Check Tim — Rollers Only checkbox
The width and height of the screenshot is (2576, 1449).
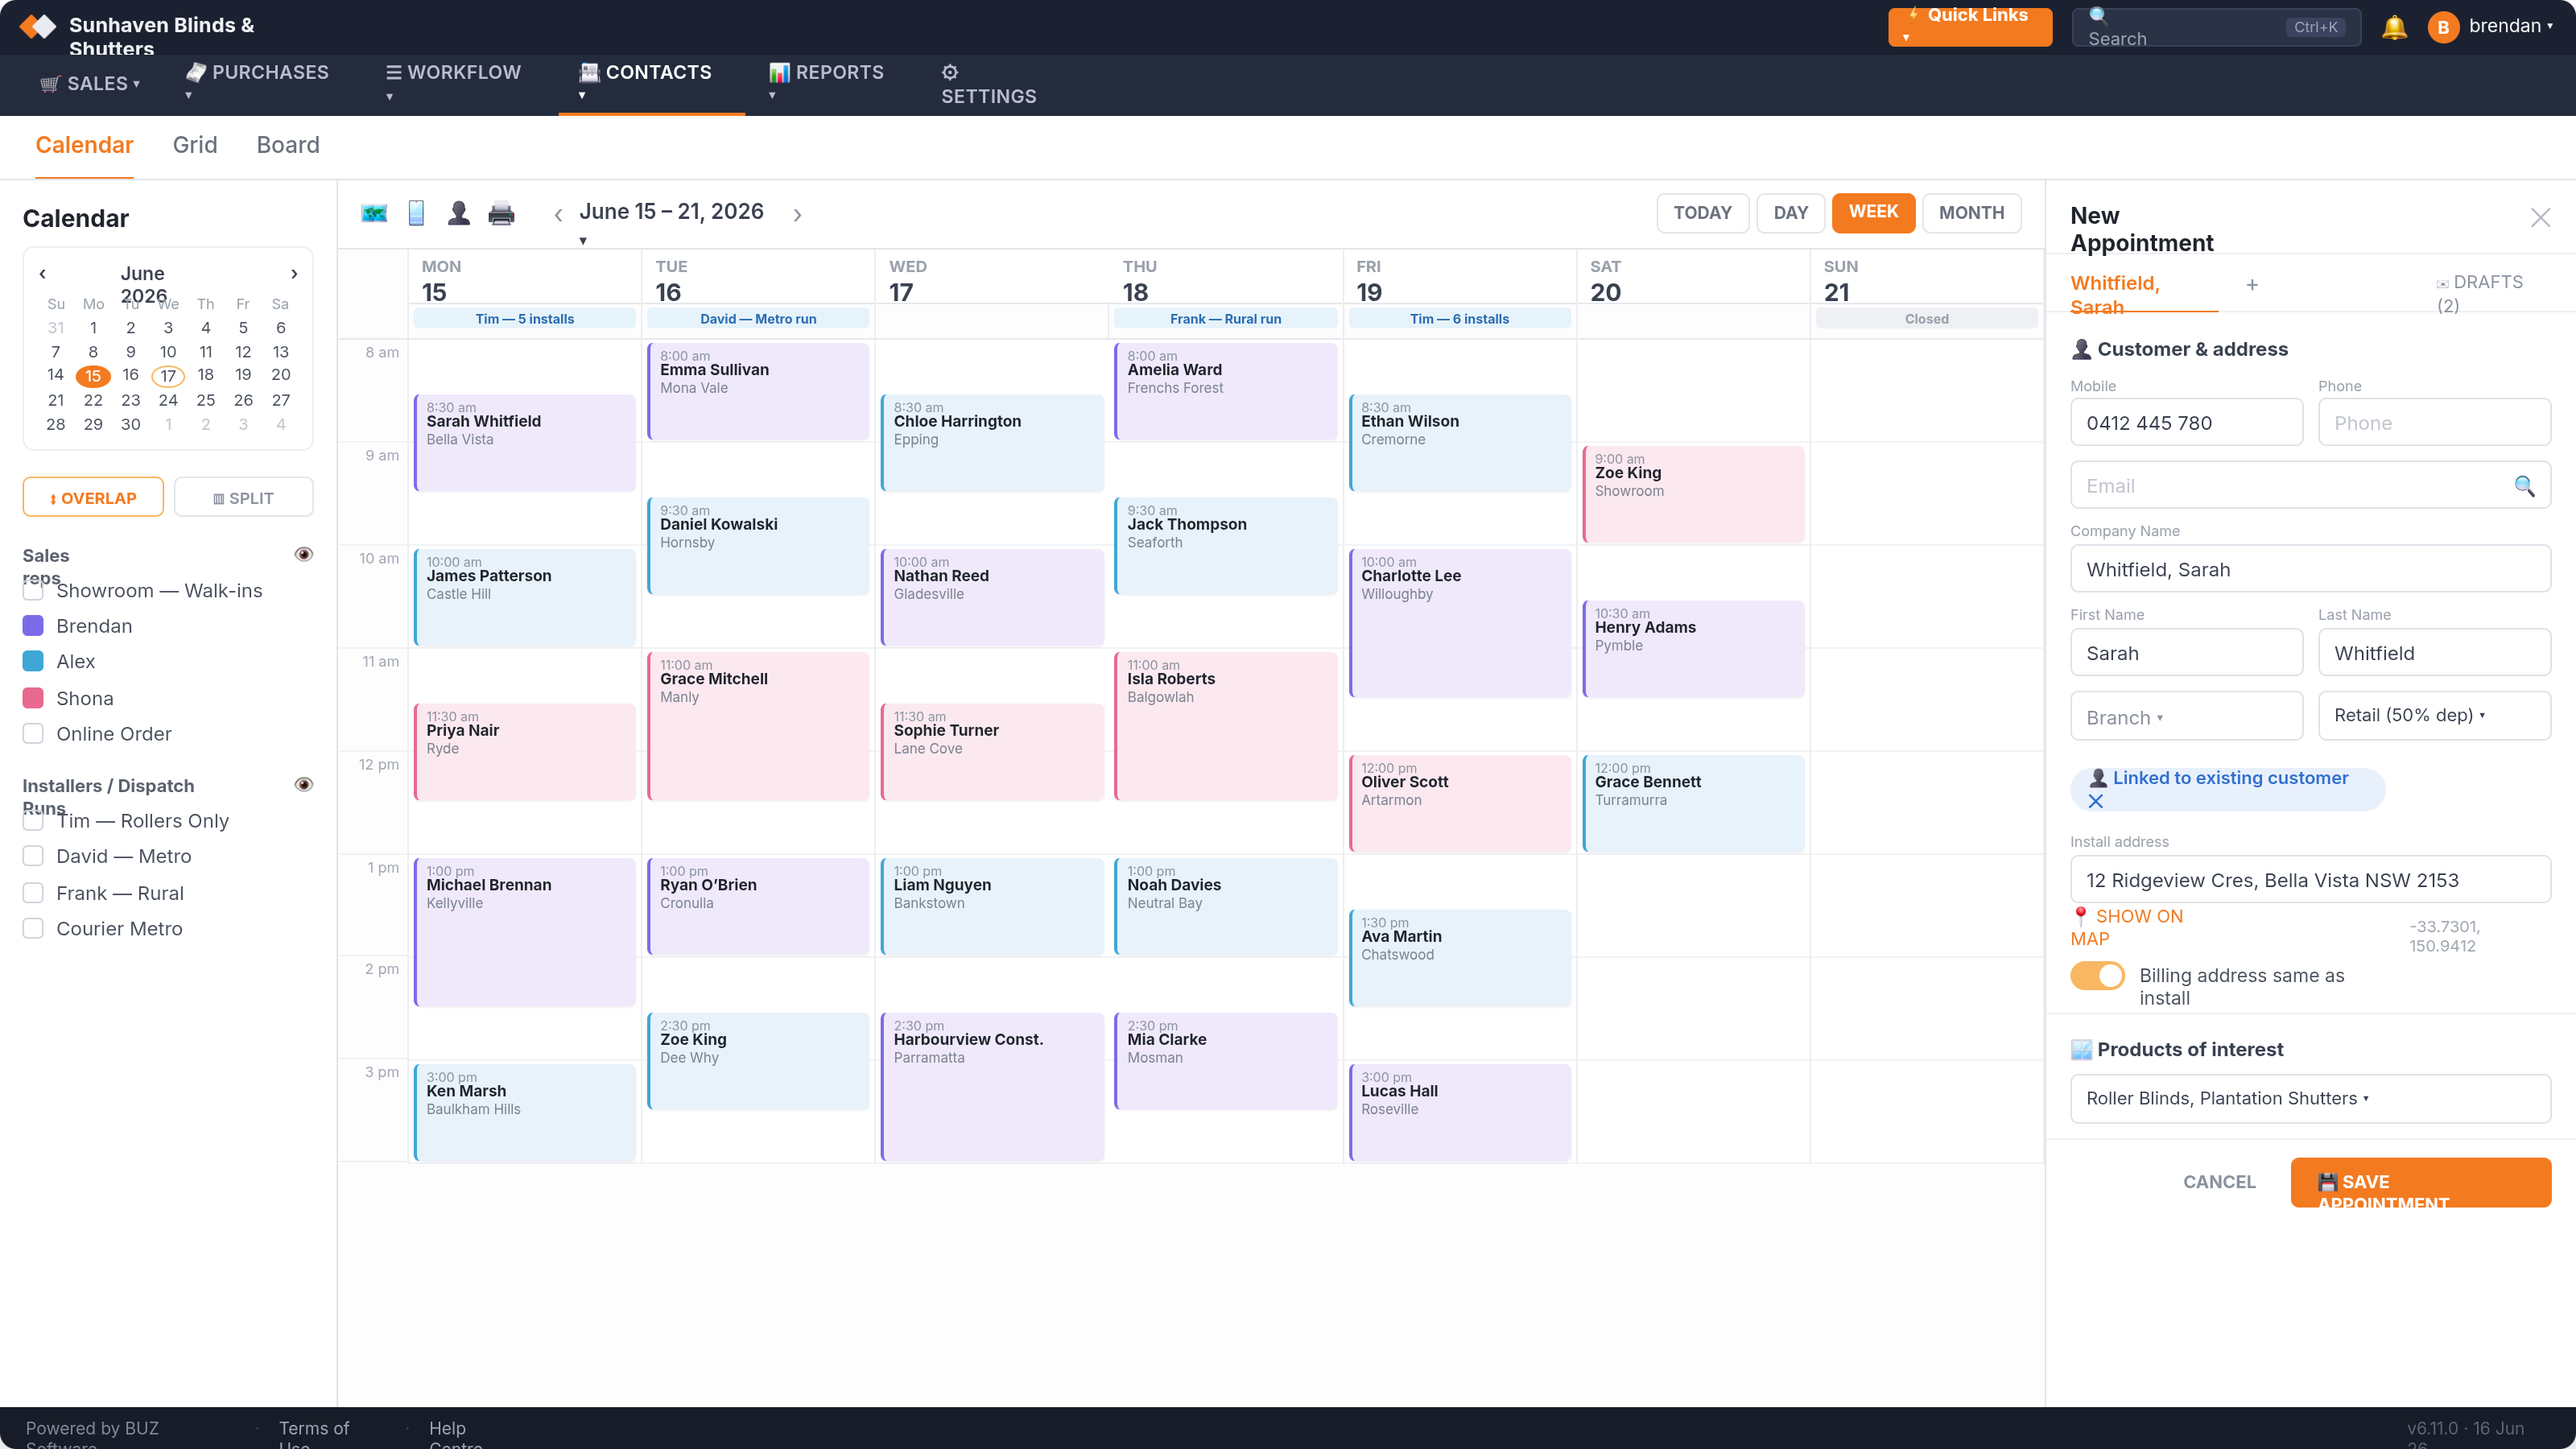click(x=33, y=820)
